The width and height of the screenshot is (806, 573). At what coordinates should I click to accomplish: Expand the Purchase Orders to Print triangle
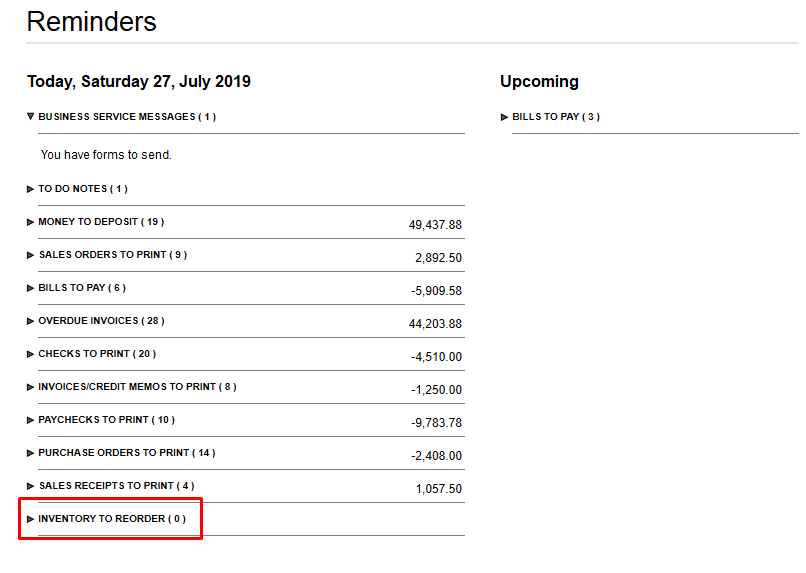[31, 453]
